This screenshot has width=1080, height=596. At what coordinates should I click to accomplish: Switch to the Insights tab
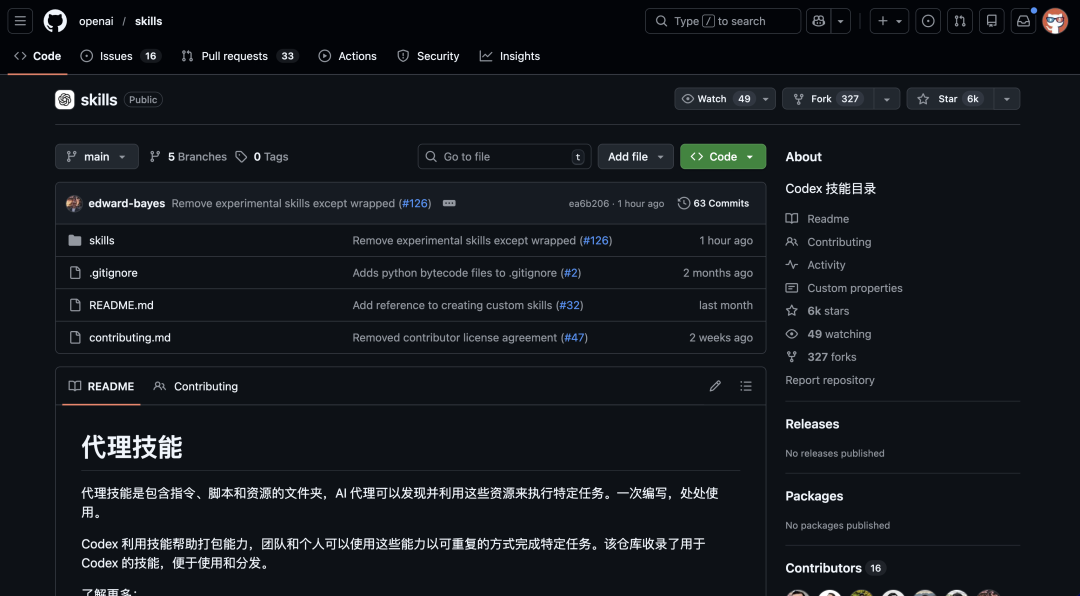(510, 56)
